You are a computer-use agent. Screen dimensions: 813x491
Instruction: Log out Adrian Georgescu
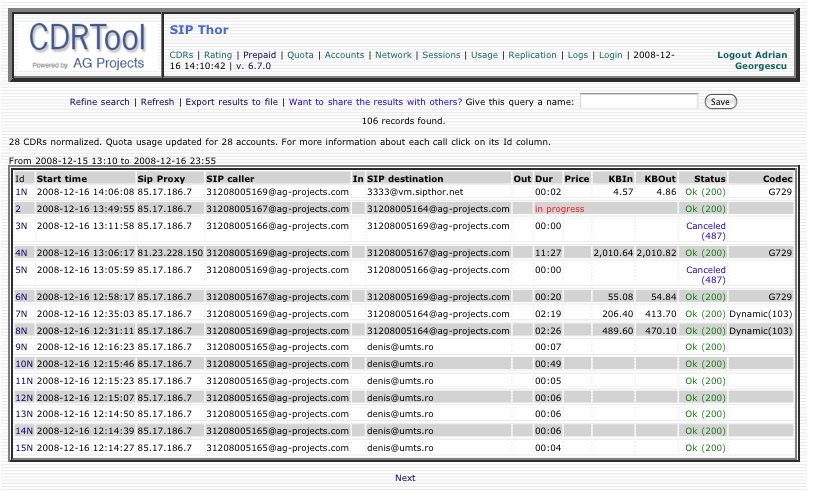click(752, 61)
